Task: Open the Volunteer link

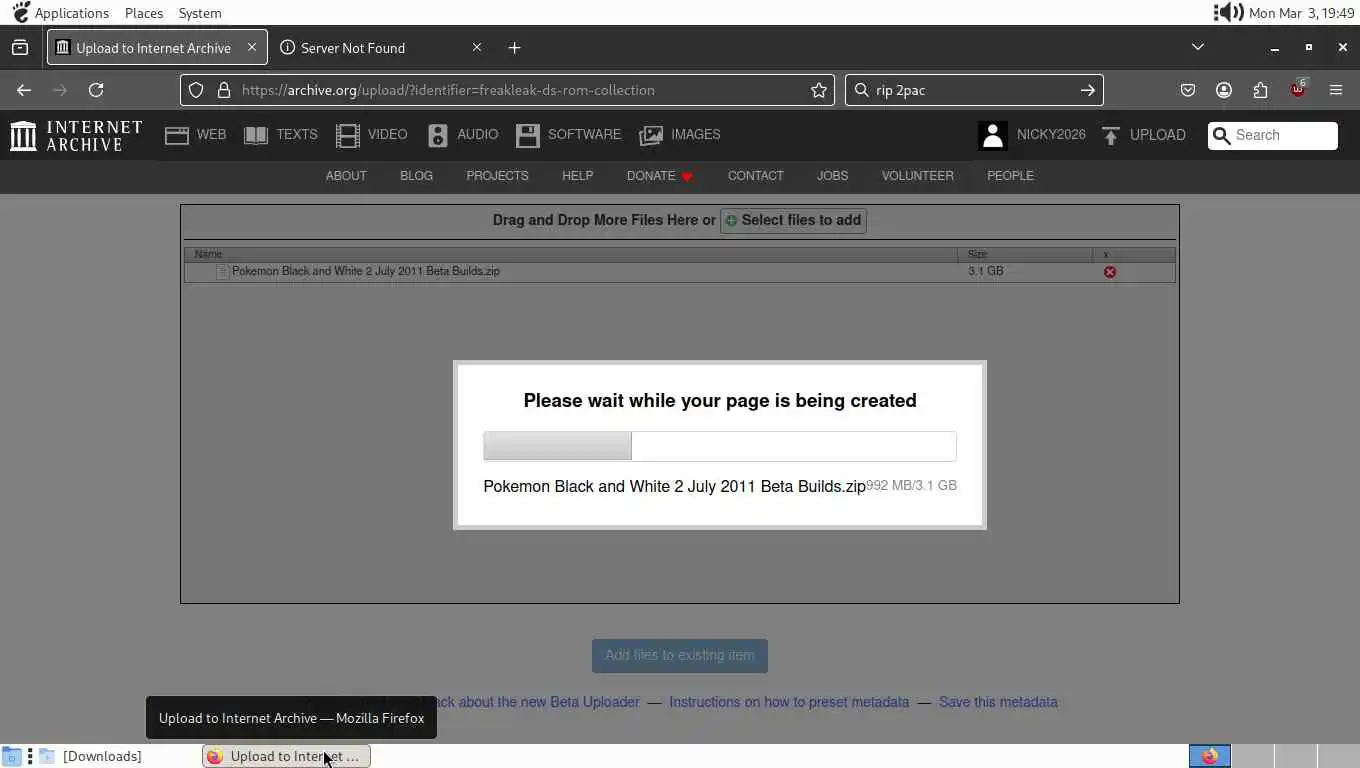Action: coord(917,176)
